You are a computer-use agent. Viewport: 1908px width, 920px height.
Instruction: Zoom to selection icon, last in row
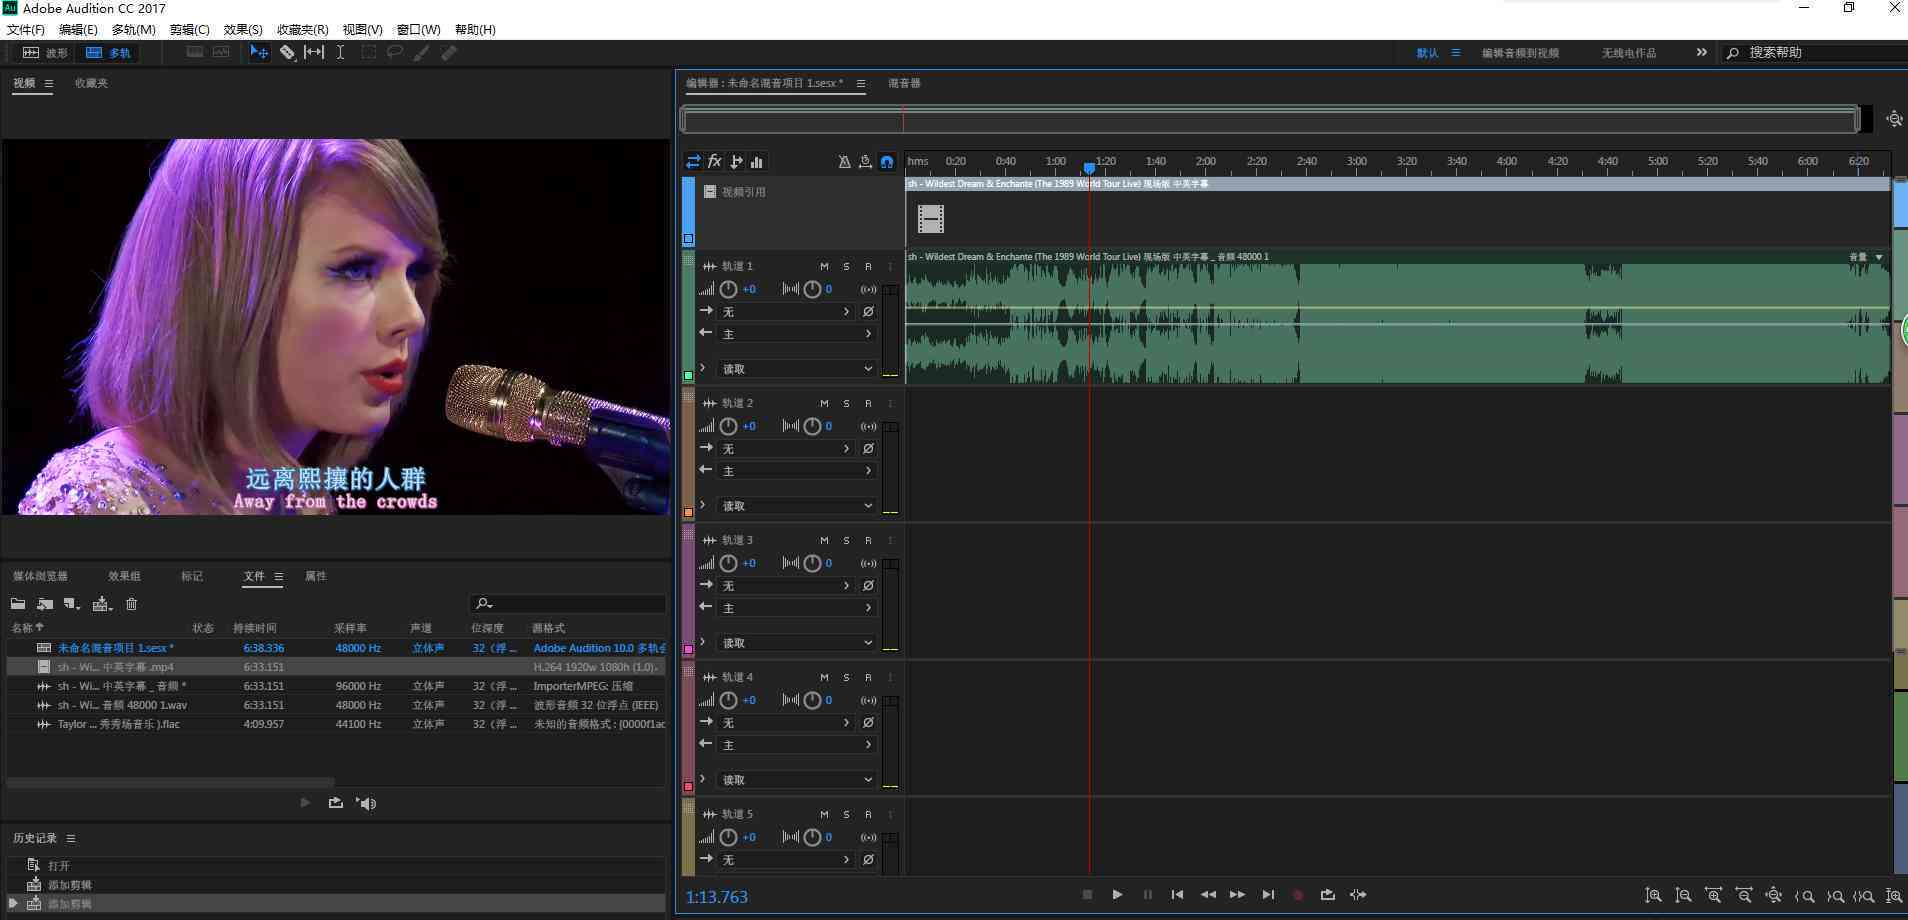[x=1893, y=896]
